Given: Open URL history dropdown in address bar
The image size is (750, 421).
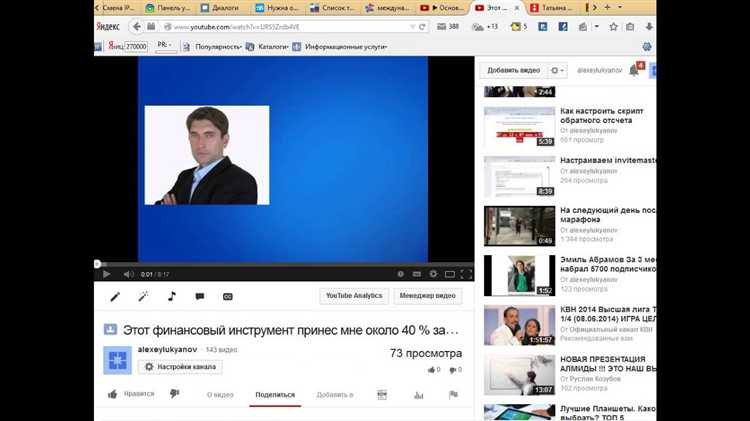Looking at the screenshot, I should (412, 27).
